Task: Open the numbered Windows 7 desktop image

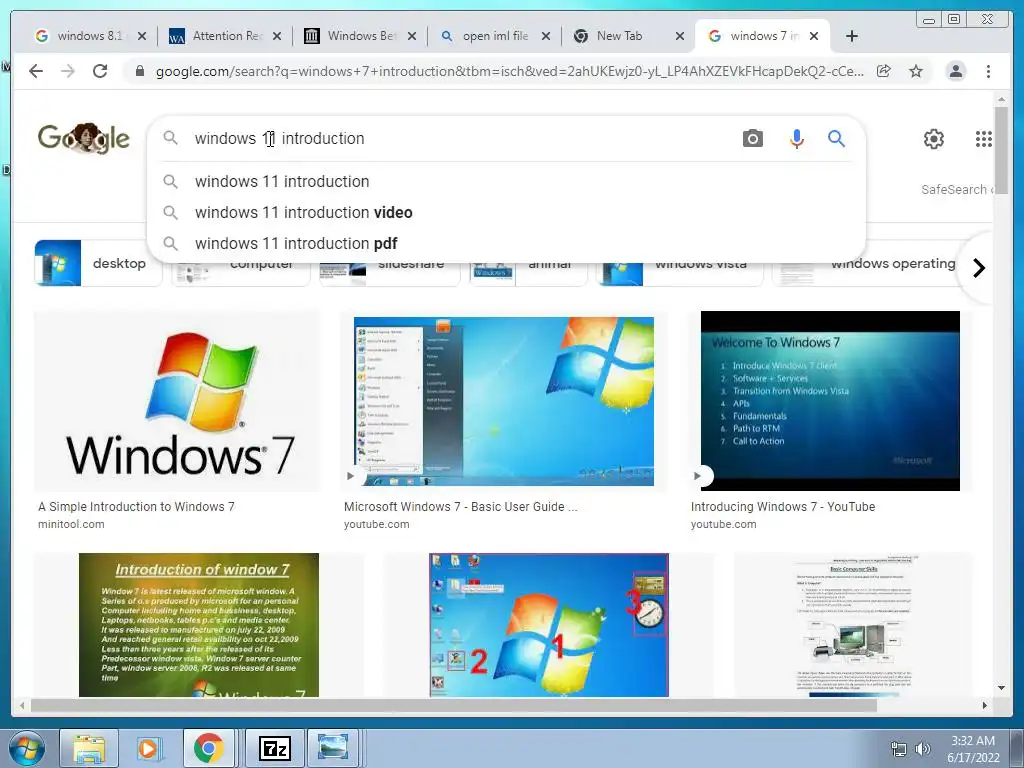Action: [x=549, y=625]
